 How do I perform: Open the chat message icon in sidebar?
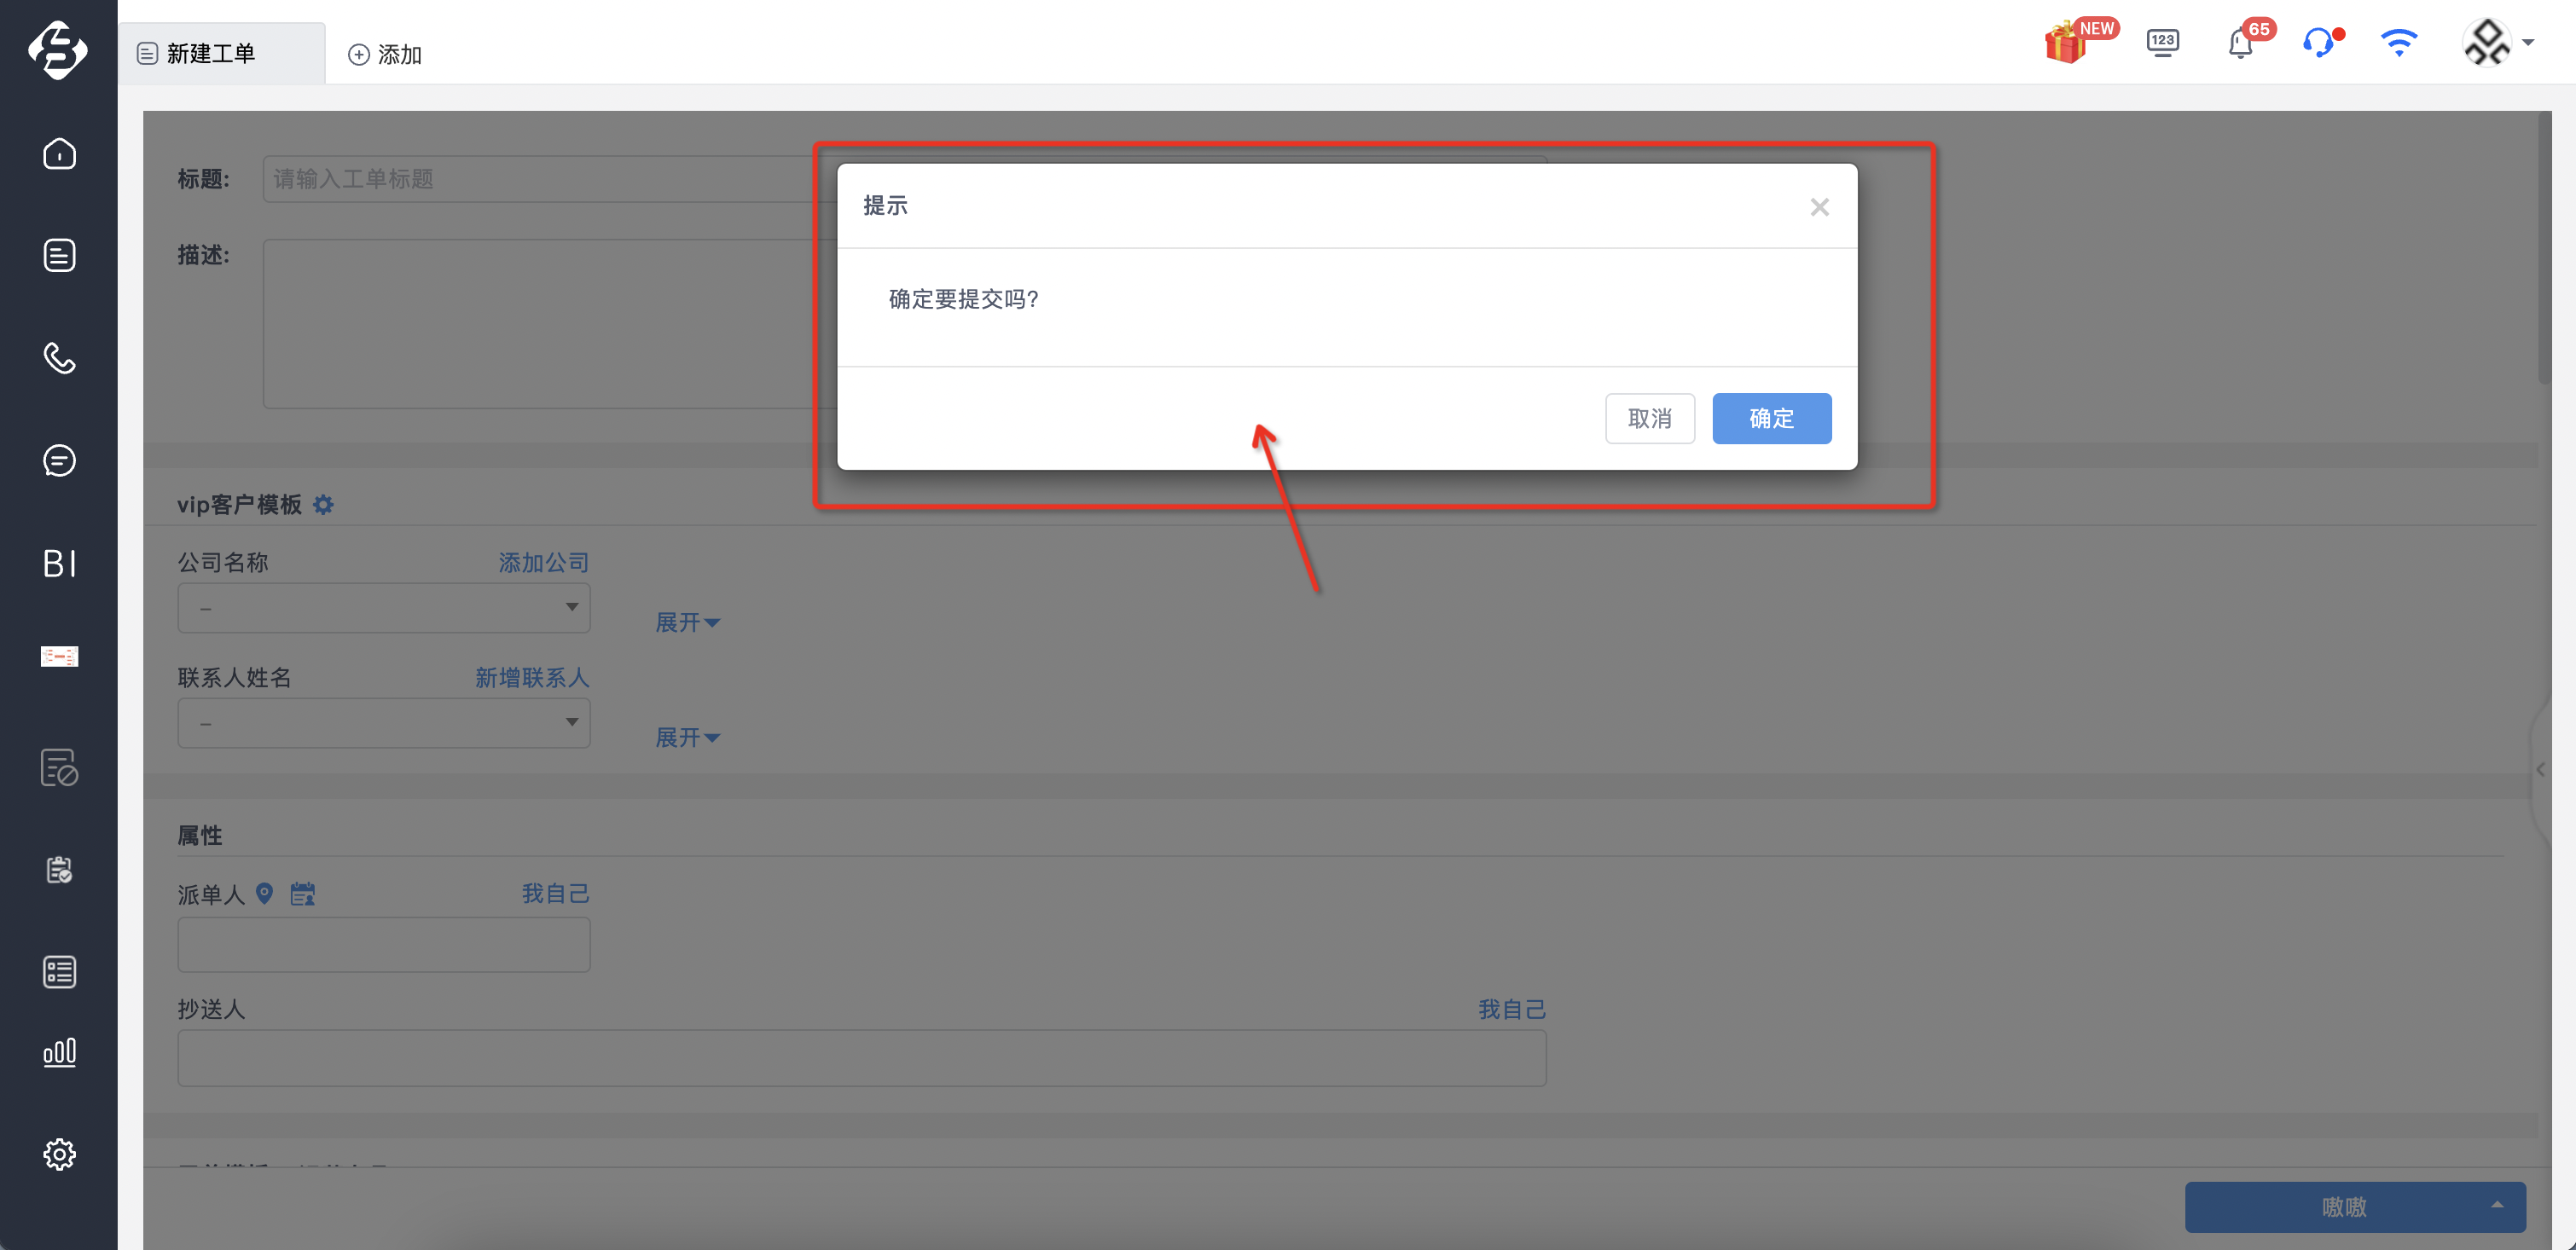[x=59, y=460]
